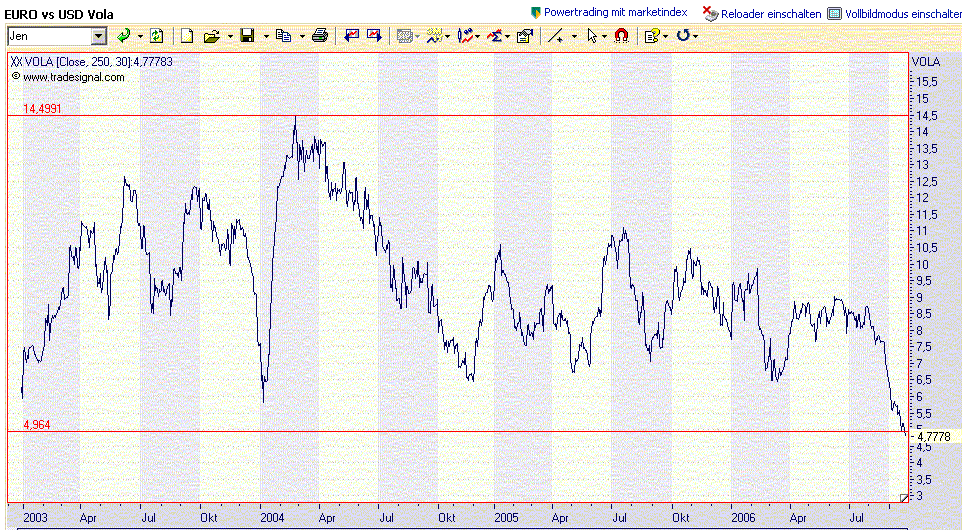Viewport: 962px width, 530px height.
Task: Expand the green arrow icon's dropdown
Action: tap(140, 37)
